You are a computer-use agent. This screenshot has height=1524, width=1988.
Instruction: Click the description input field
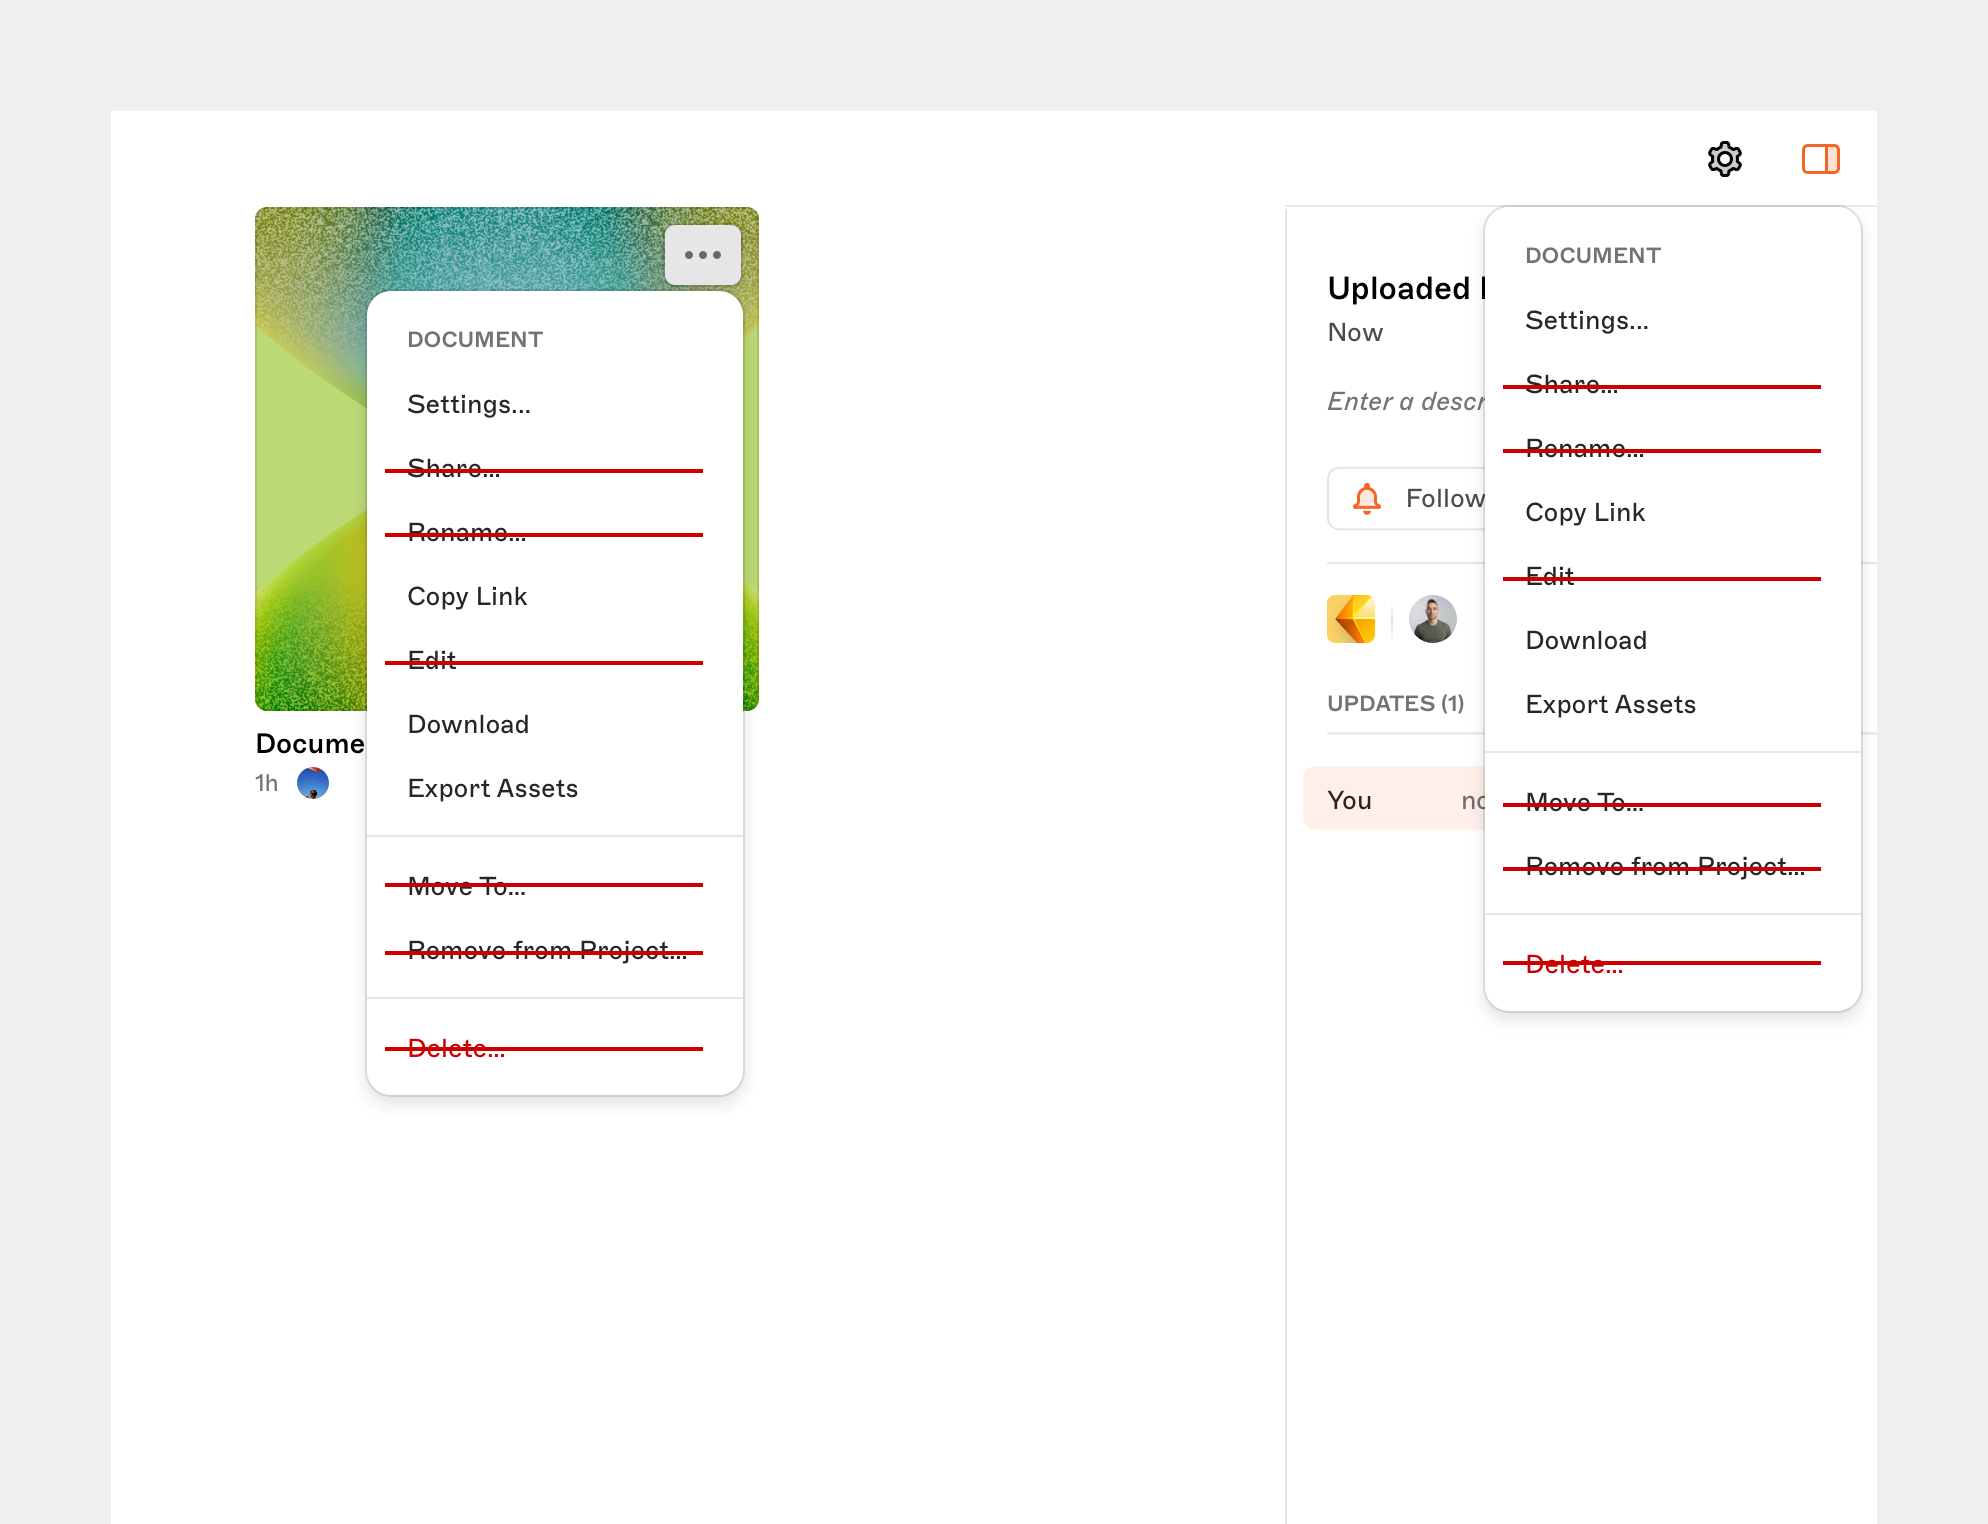(x=1404, y=401)
